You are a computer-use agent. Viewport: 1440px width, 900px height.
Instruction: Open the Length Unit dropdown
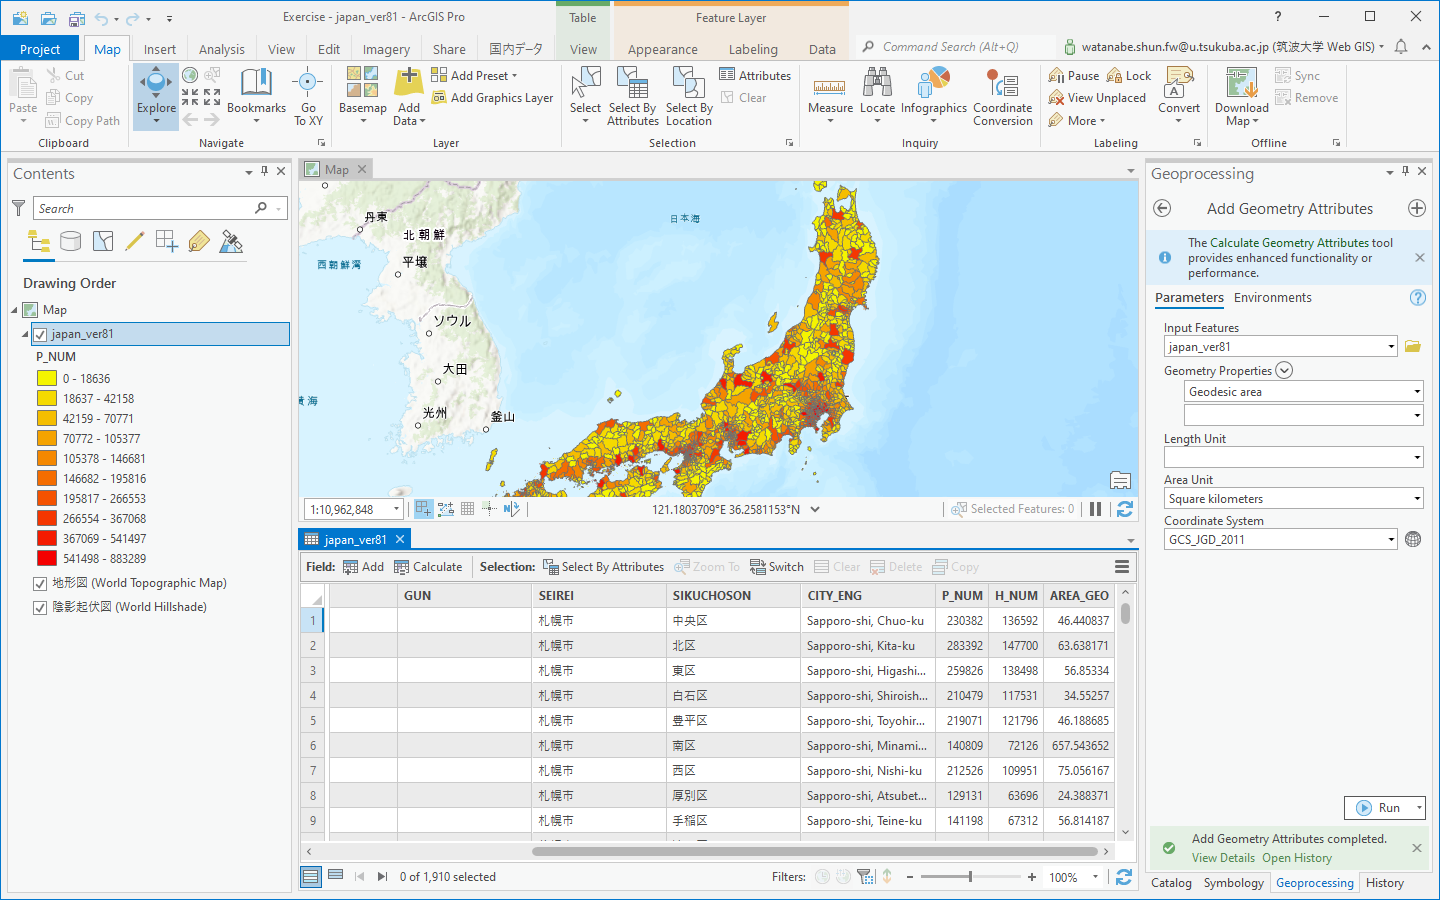pyautogui.click(x=1417, y=457)
